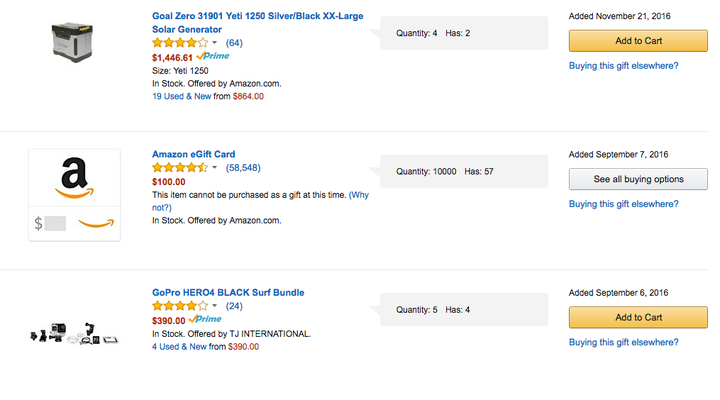Open Goal Zero 31901 Yeti 1250 product title link
The width and height of the screenshot is (720, 400).
coord(258,23)
